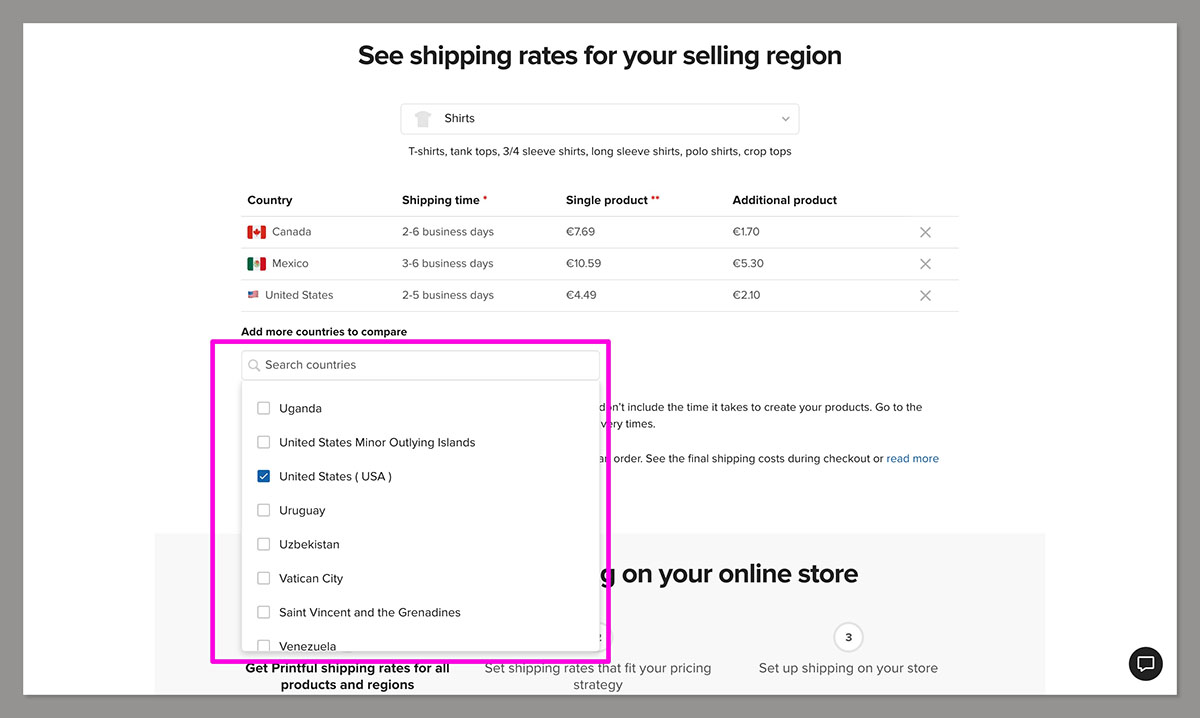Select United States Minor Outlying Islands

(x=263, y=442)
